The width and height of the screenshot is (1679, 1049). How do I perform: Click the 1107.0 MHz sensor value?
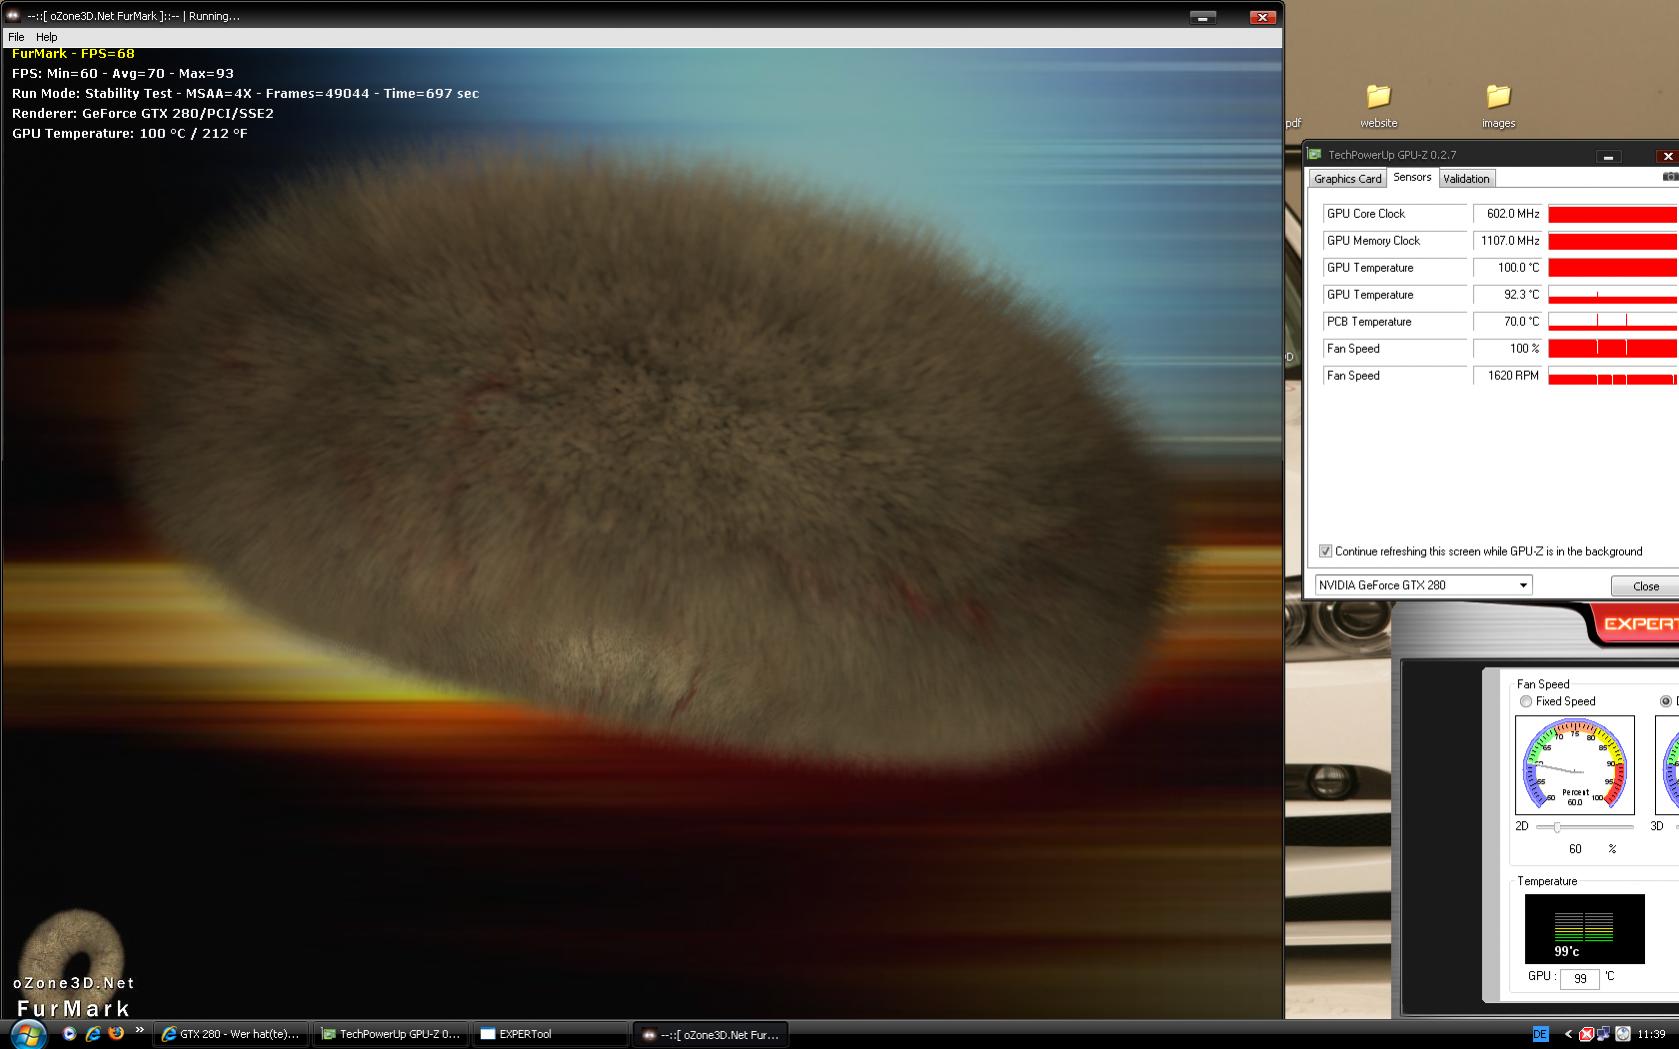coord(1507,241)
